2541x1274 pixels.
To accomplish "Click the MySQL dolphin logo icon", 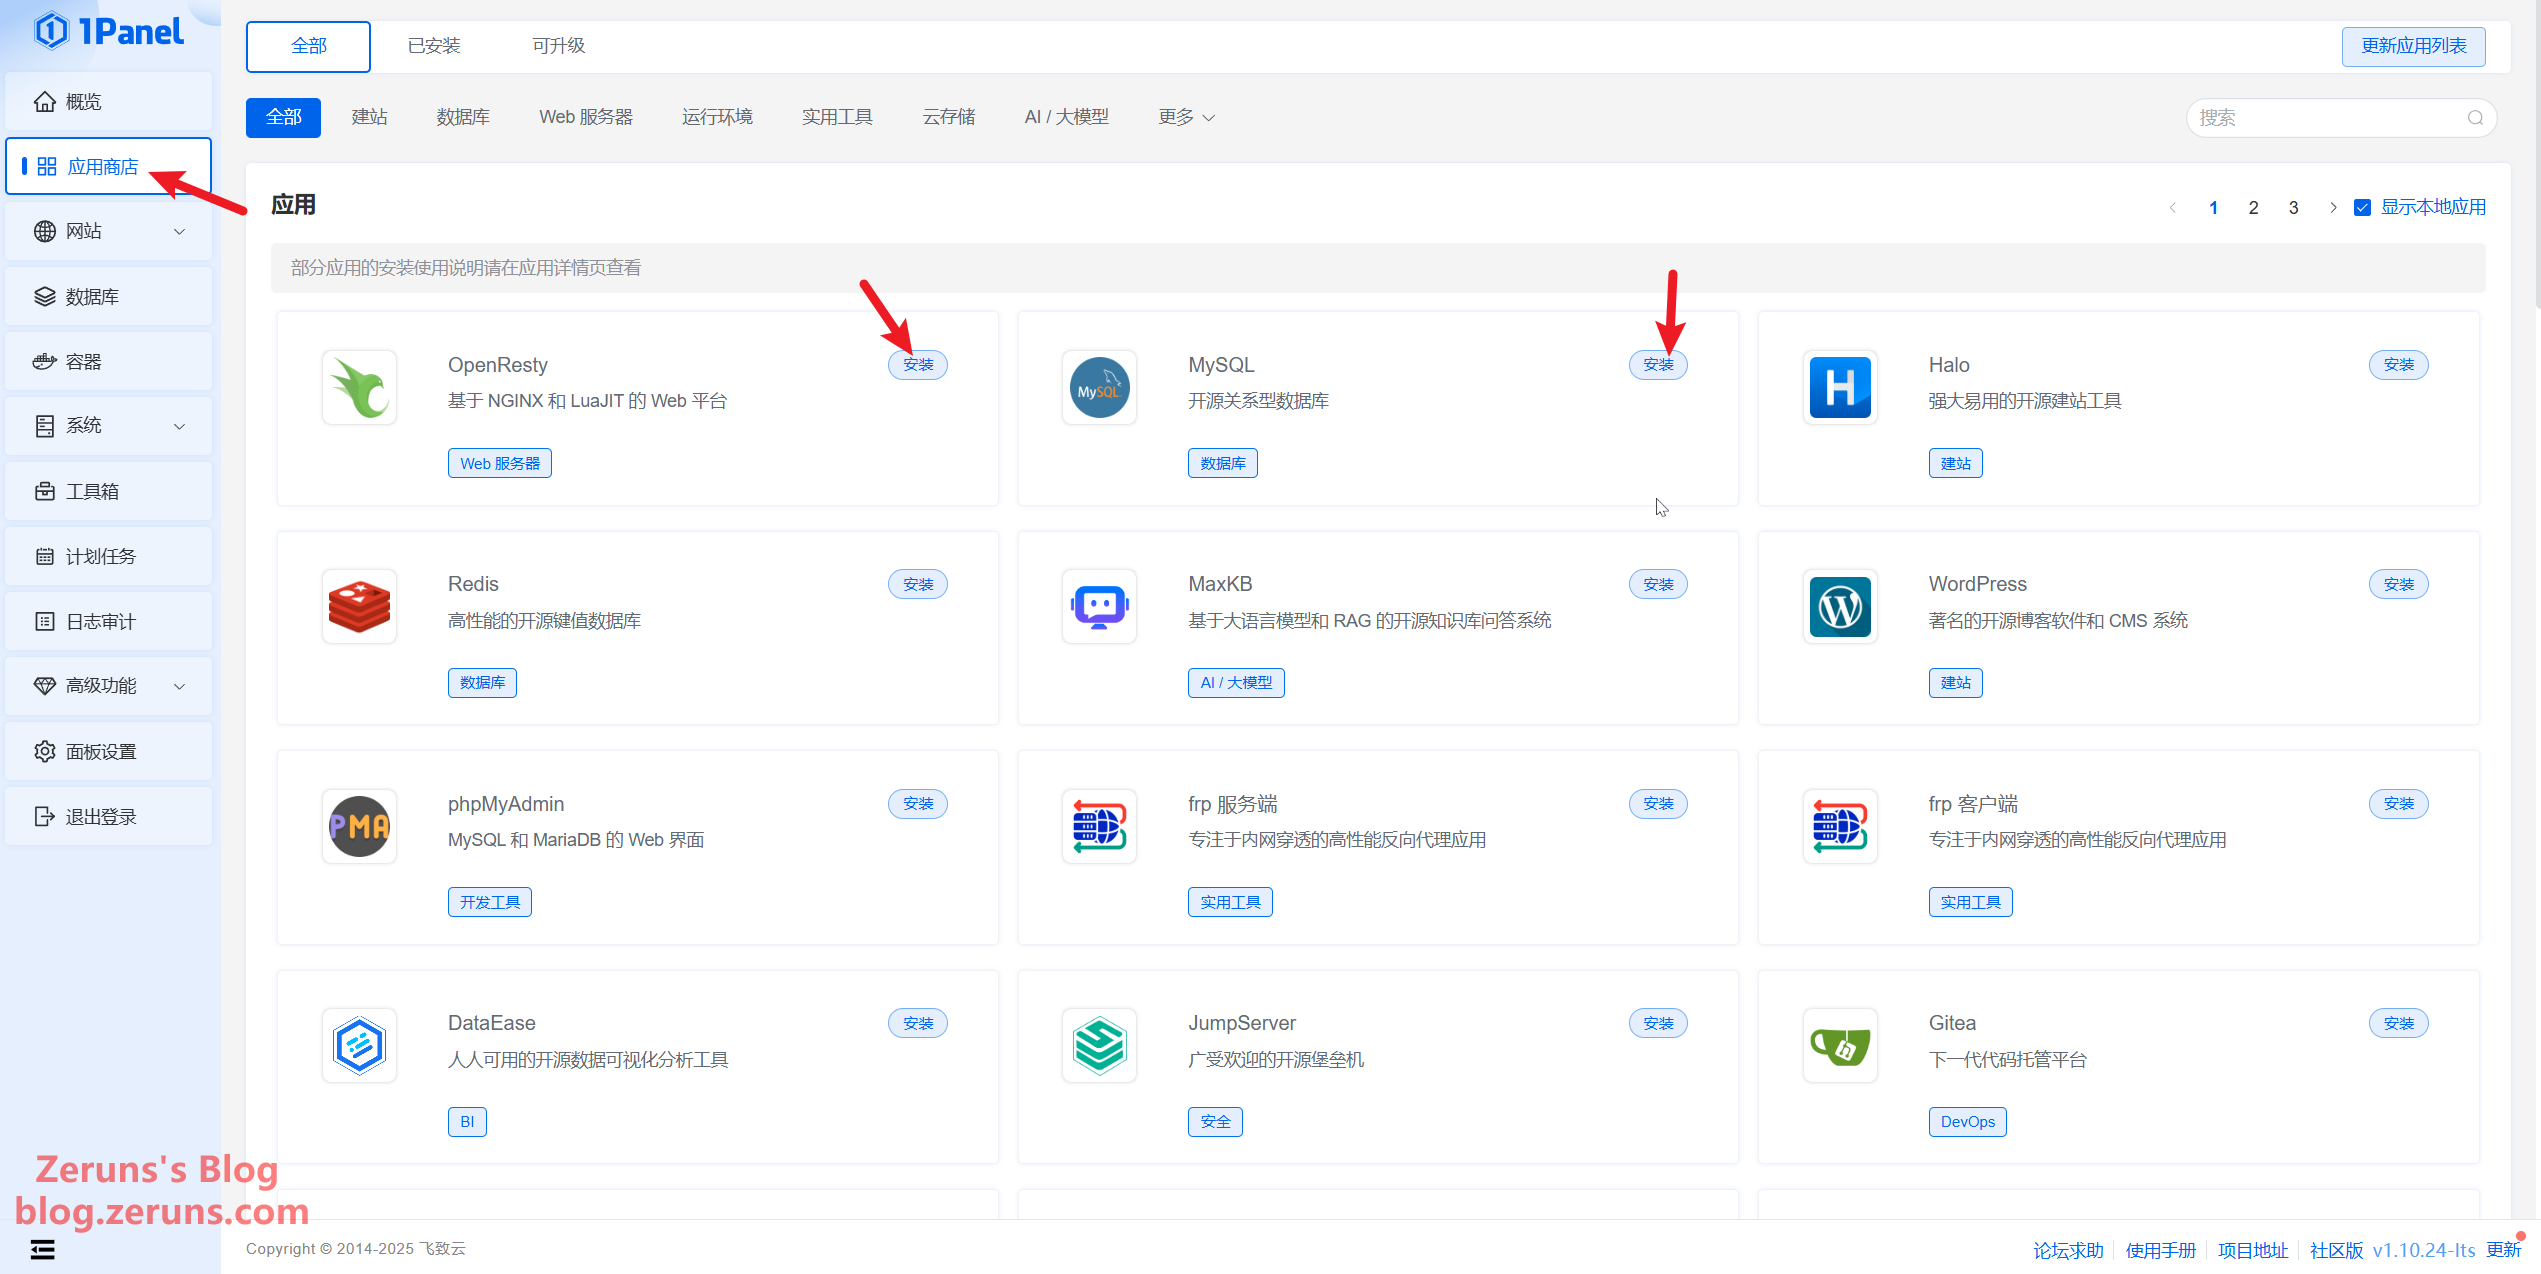I will (1099, 388).
